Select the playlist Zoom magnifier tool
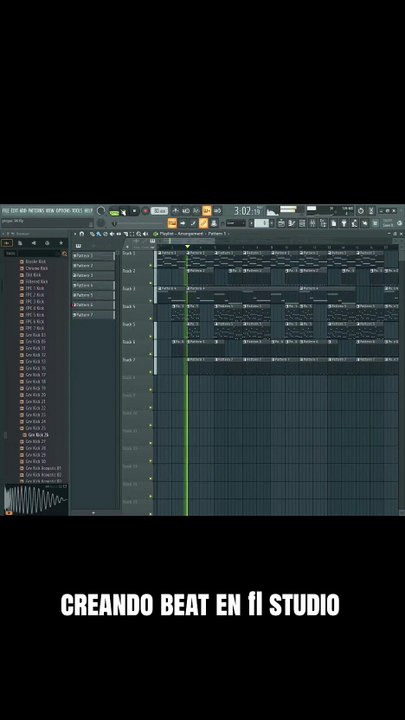This screenshot has height=720, width=405. (x=138, y=234)
